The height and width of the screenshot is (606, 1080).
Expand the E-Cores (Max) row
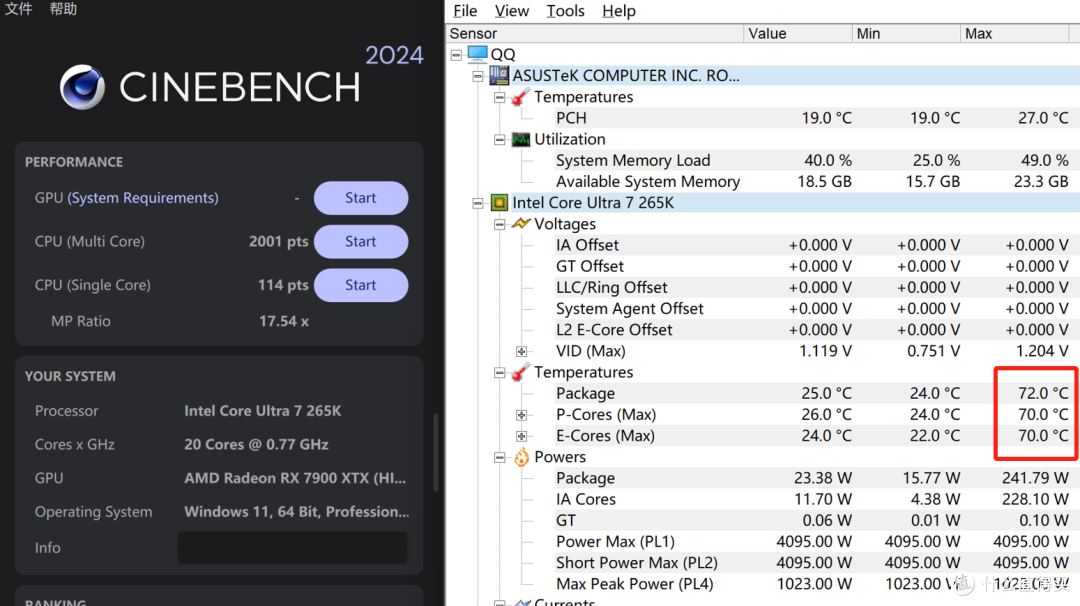pyautogui.click(x=521, y=436)
